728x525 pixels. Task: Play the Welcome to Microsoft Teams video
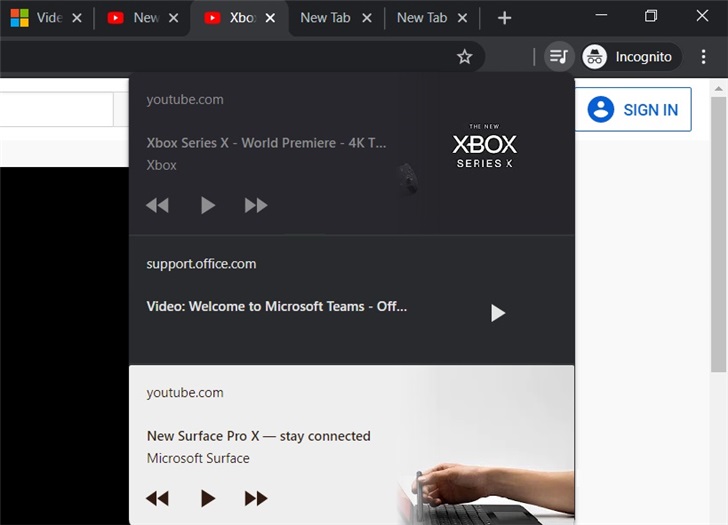[x=497, y=313]
